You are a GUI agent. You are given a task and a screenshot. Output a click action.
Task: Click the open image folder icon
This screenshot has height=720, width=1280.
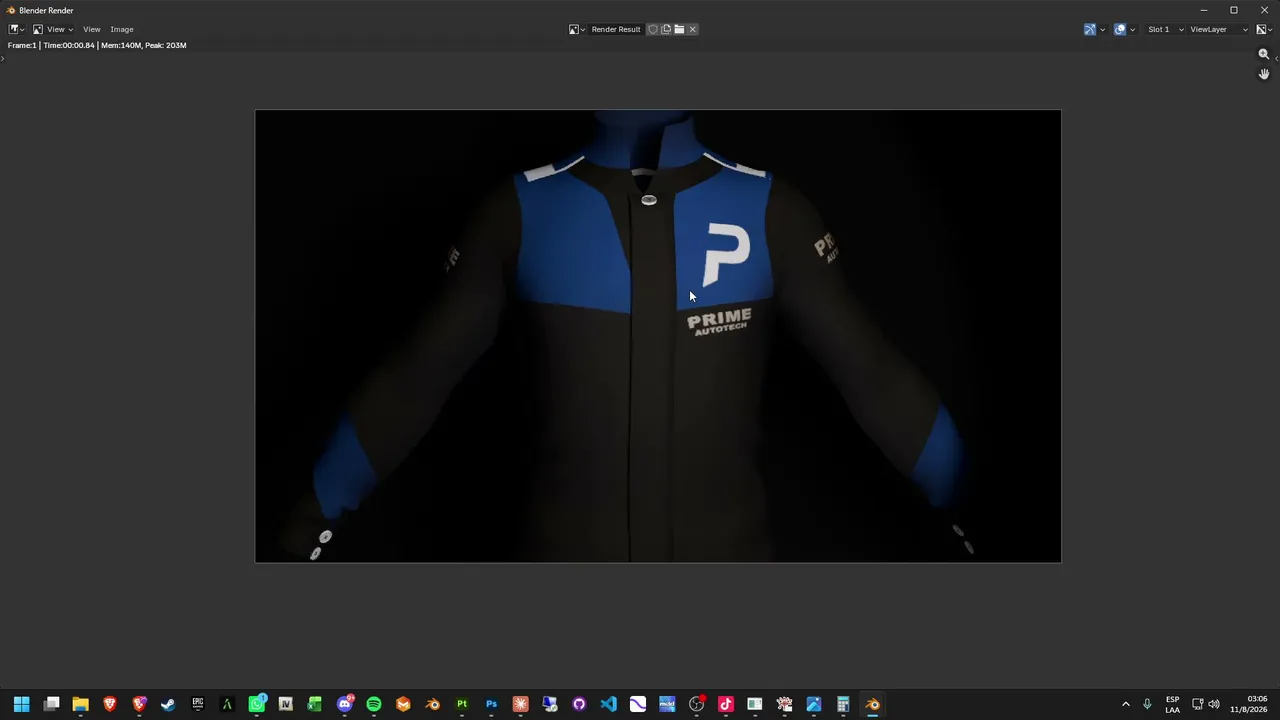[x=679, y=29]
